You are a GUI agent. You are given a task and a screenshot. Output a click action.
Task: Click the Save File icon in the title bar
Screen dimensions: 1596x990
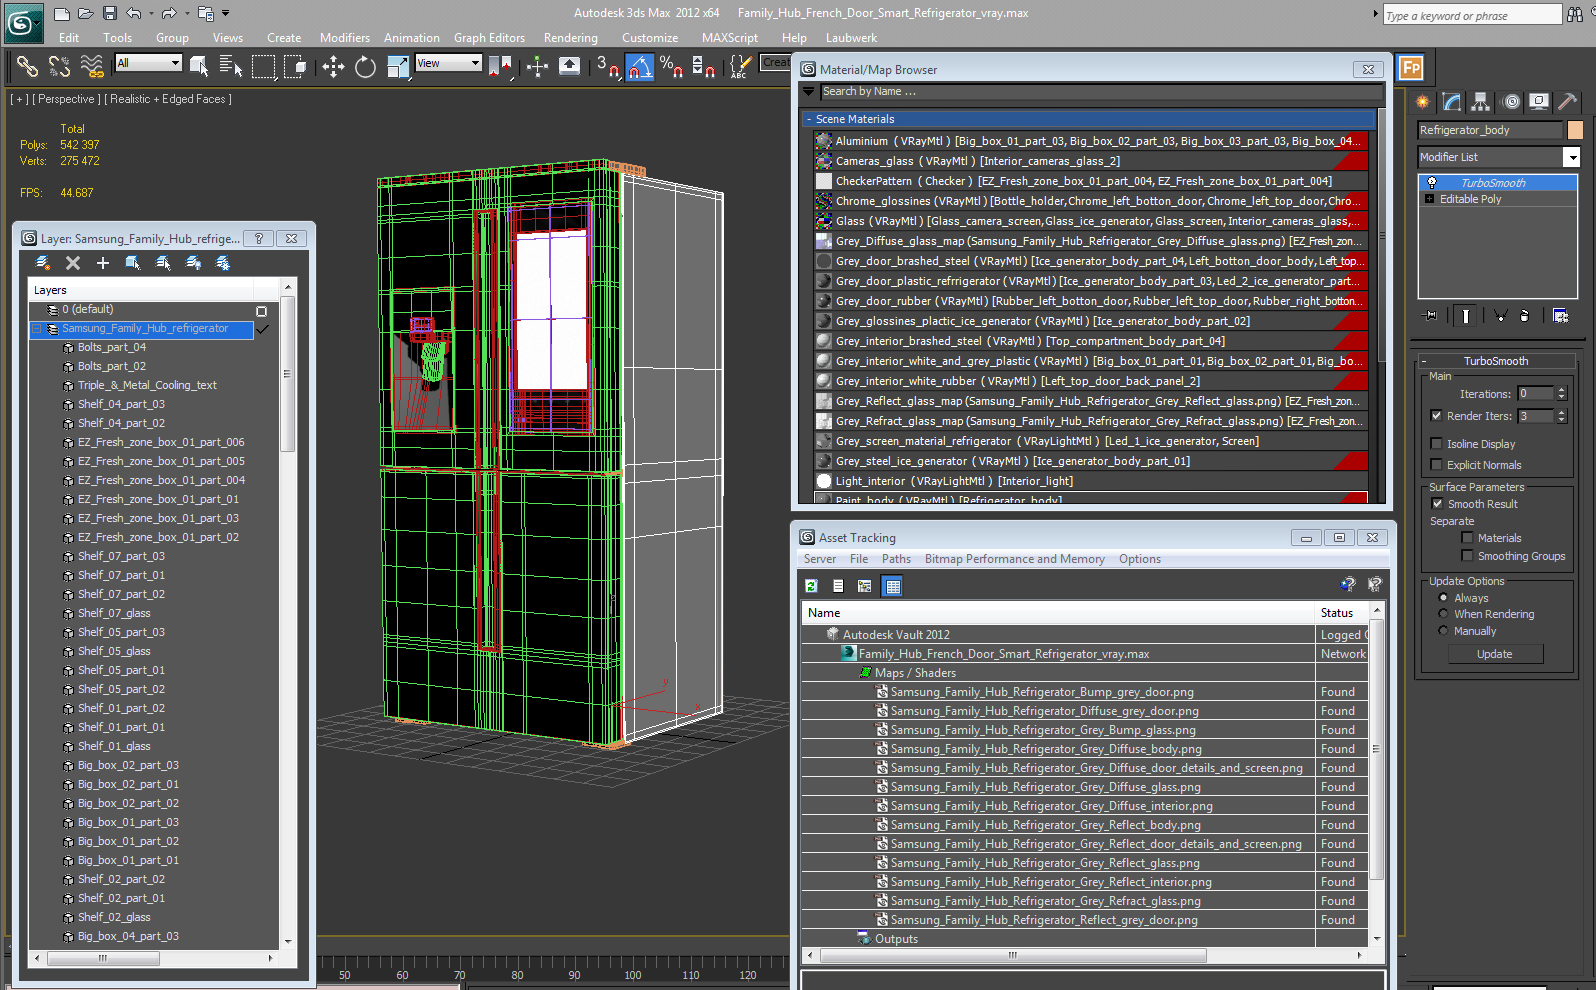110,13
